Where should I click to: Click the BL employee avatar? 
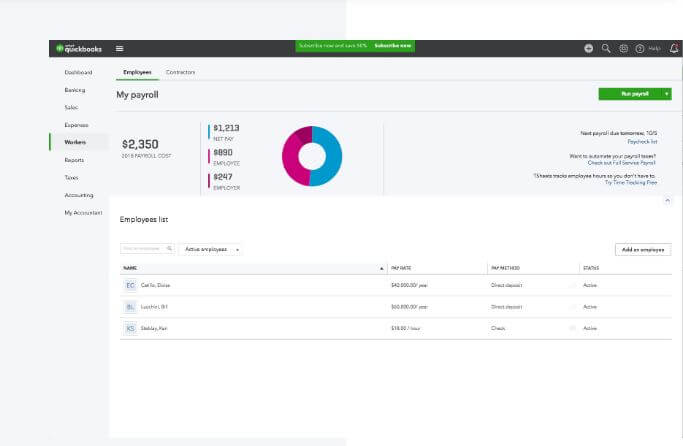coord(130,307)
